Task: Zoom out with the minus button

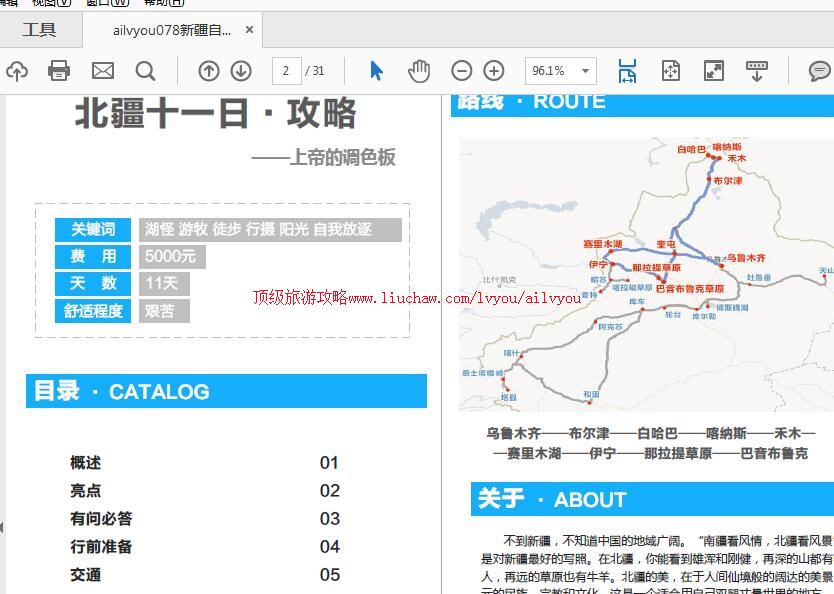Action: click(x=461, y=71)
